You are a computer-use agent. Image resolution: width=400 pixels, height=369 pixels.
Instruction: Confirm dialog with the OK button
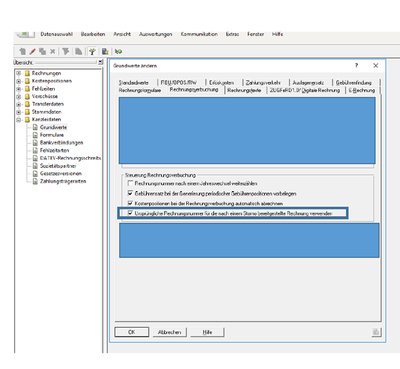132,332
